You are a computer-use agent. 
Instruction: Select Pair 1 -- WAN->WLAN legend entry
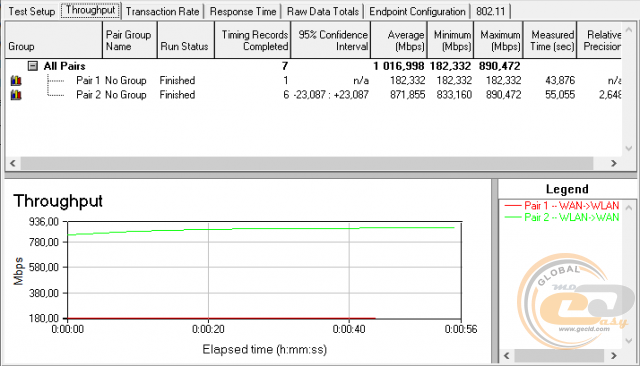pyautogui.click(x=562, y=205)
